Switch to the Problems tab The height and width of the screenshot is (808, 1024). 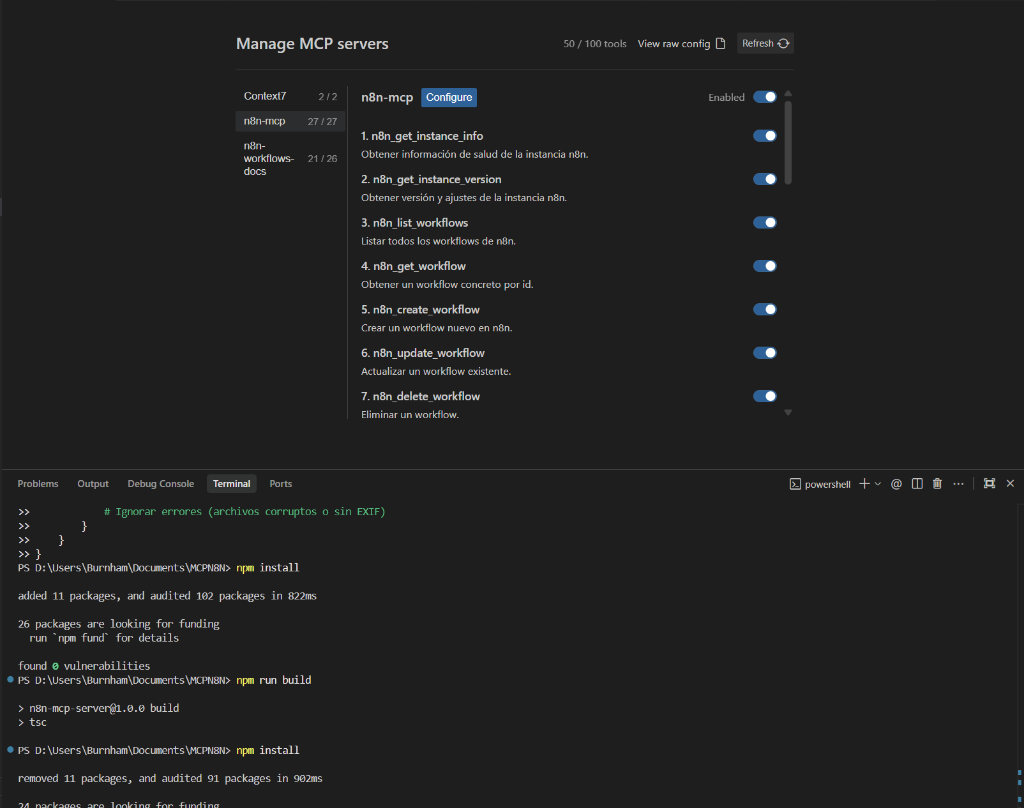(38, 484)
